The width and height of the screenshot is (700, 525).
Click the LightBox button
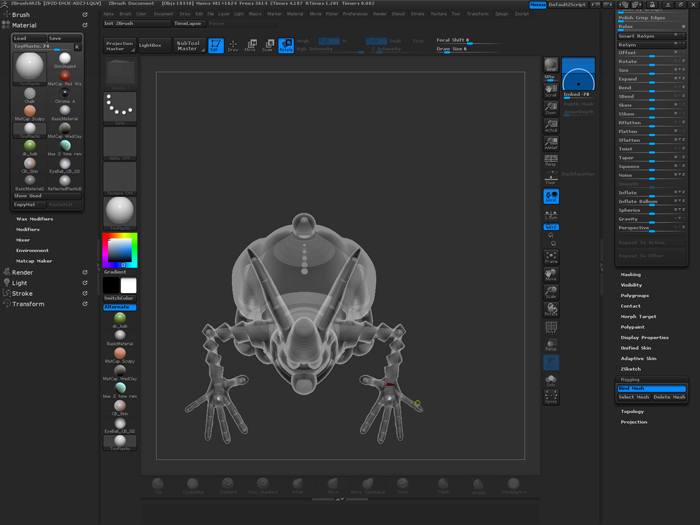pos(154,45)
